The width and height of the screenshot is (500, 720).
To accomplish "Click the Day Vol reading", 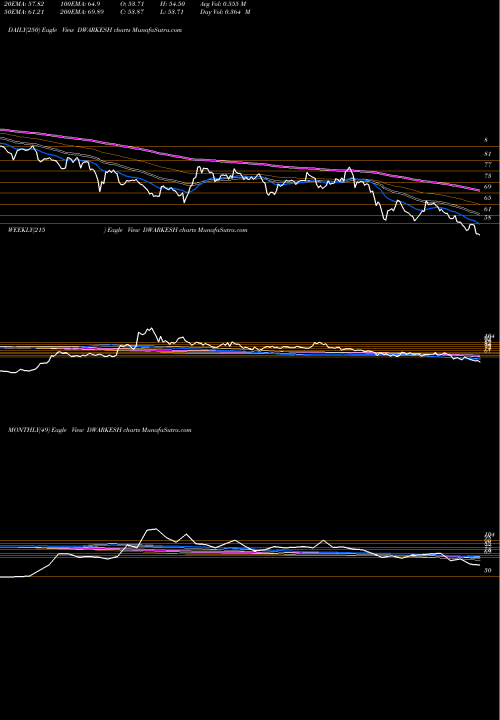I will coord(225,12).
